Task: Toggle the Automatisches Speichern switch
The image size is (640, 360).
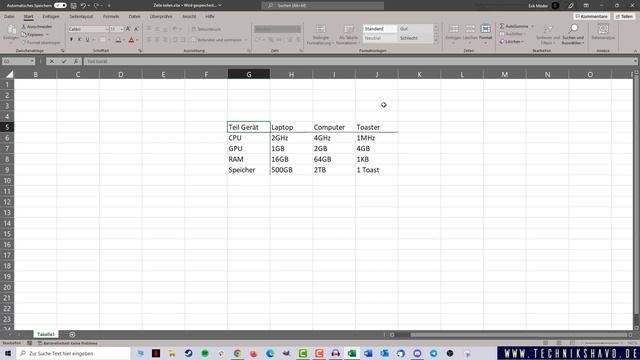Action: pos(60,5)
